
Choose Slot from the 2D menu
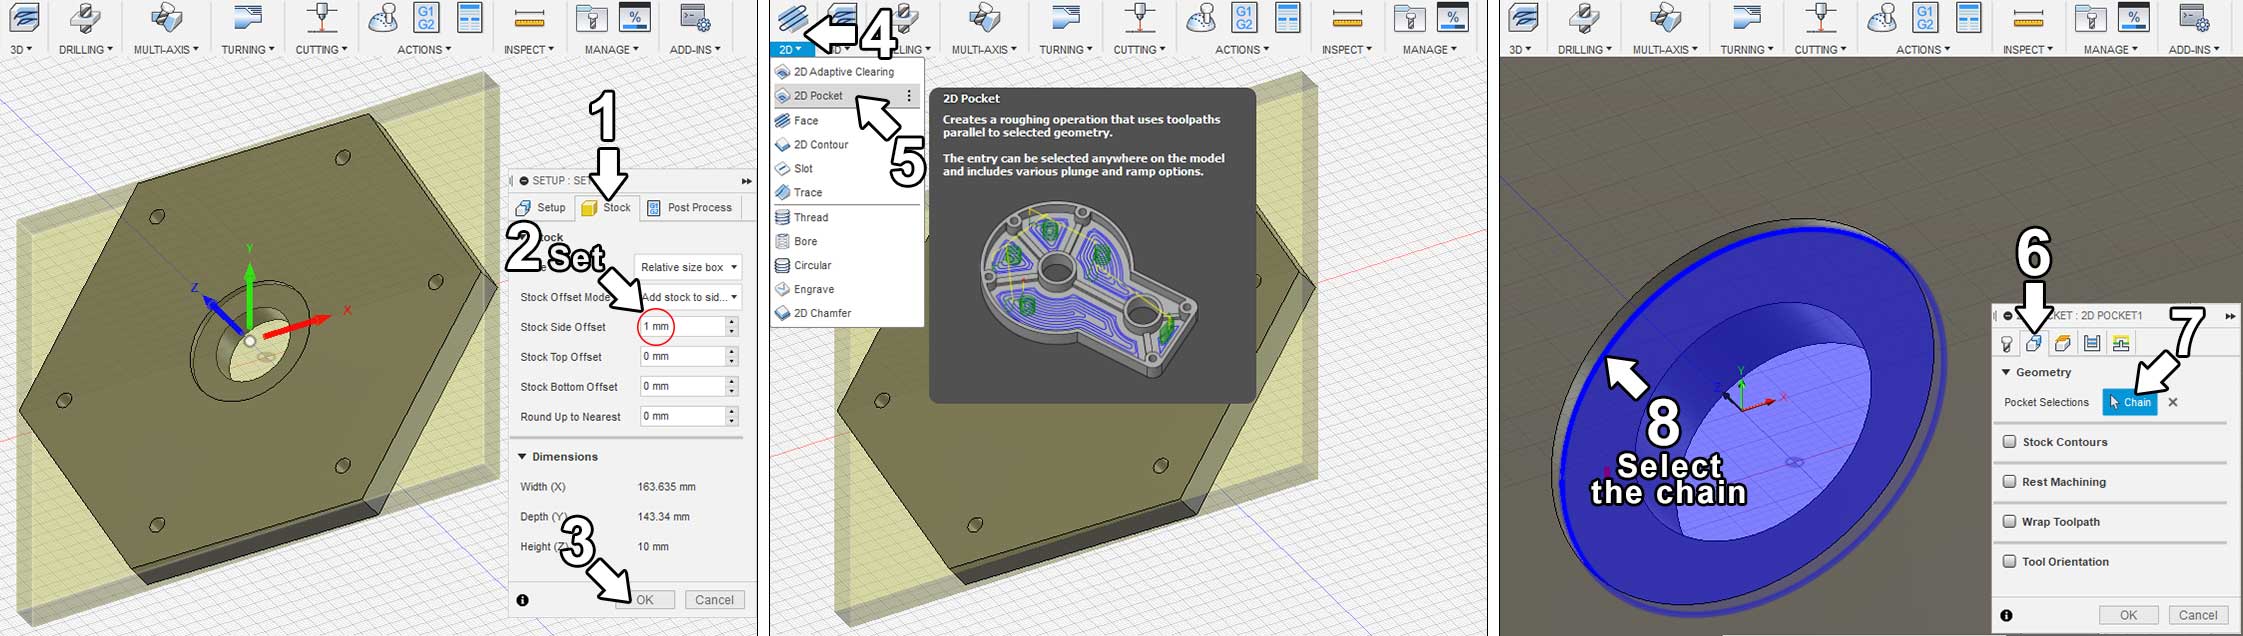pos(846,168)
